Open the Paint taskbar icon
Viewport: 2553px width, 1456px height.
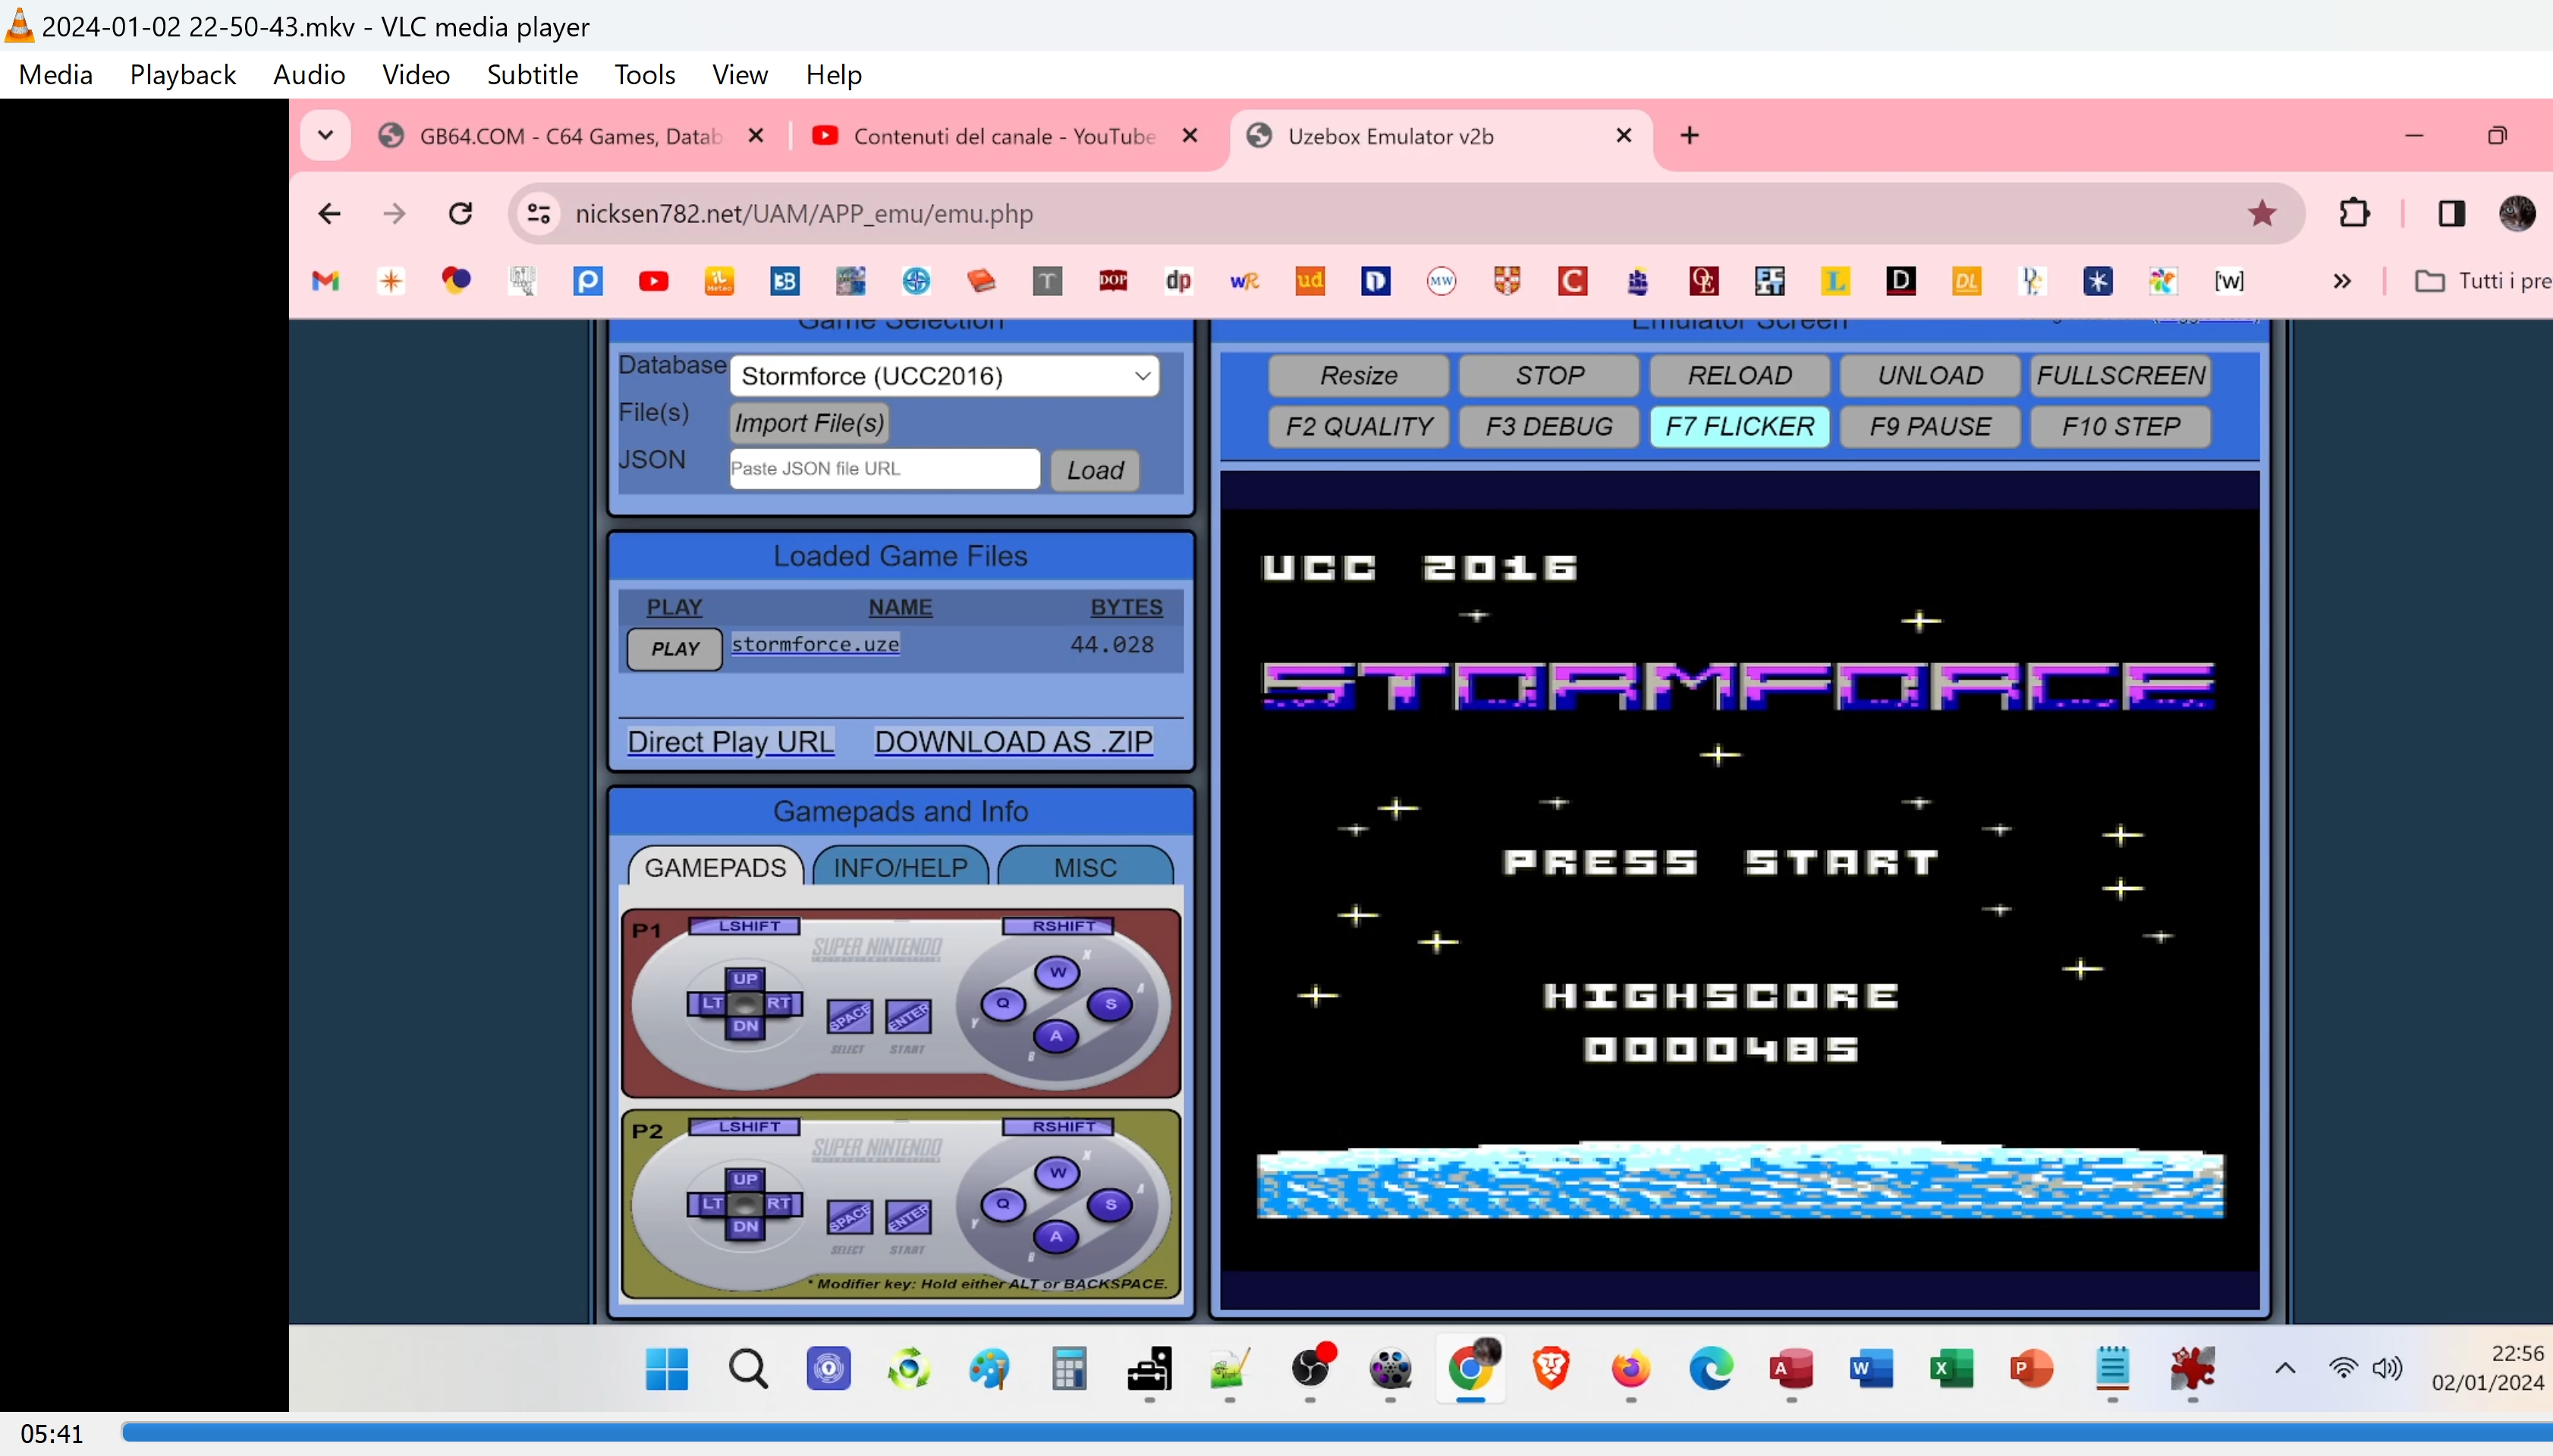coord(989,1368)
